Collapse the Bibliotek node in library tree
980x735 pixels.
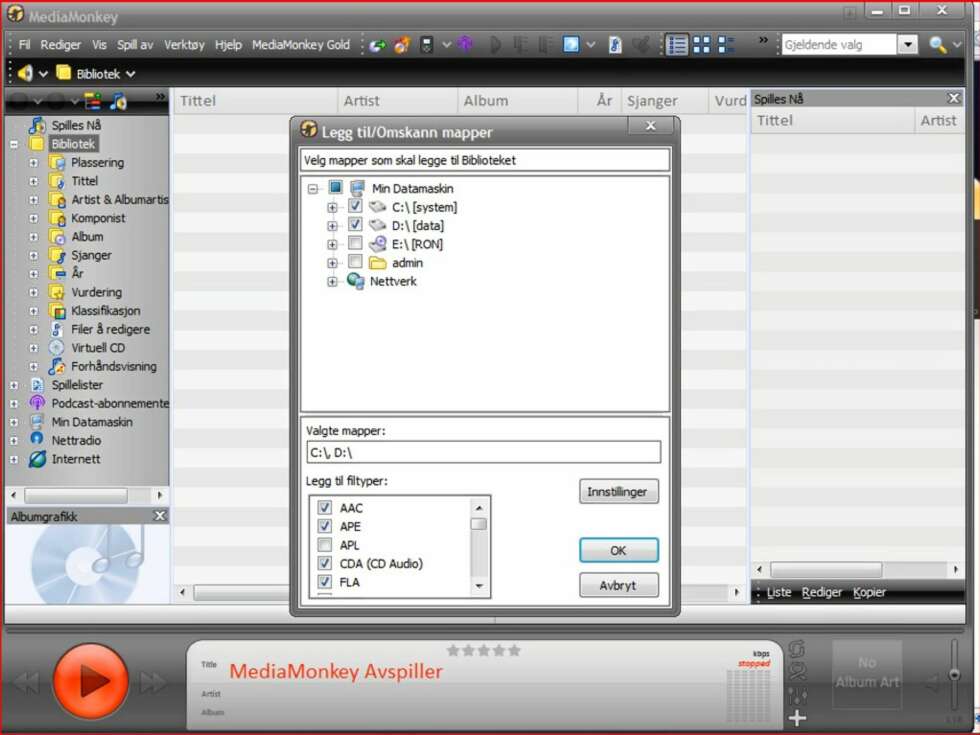(14, 144)
